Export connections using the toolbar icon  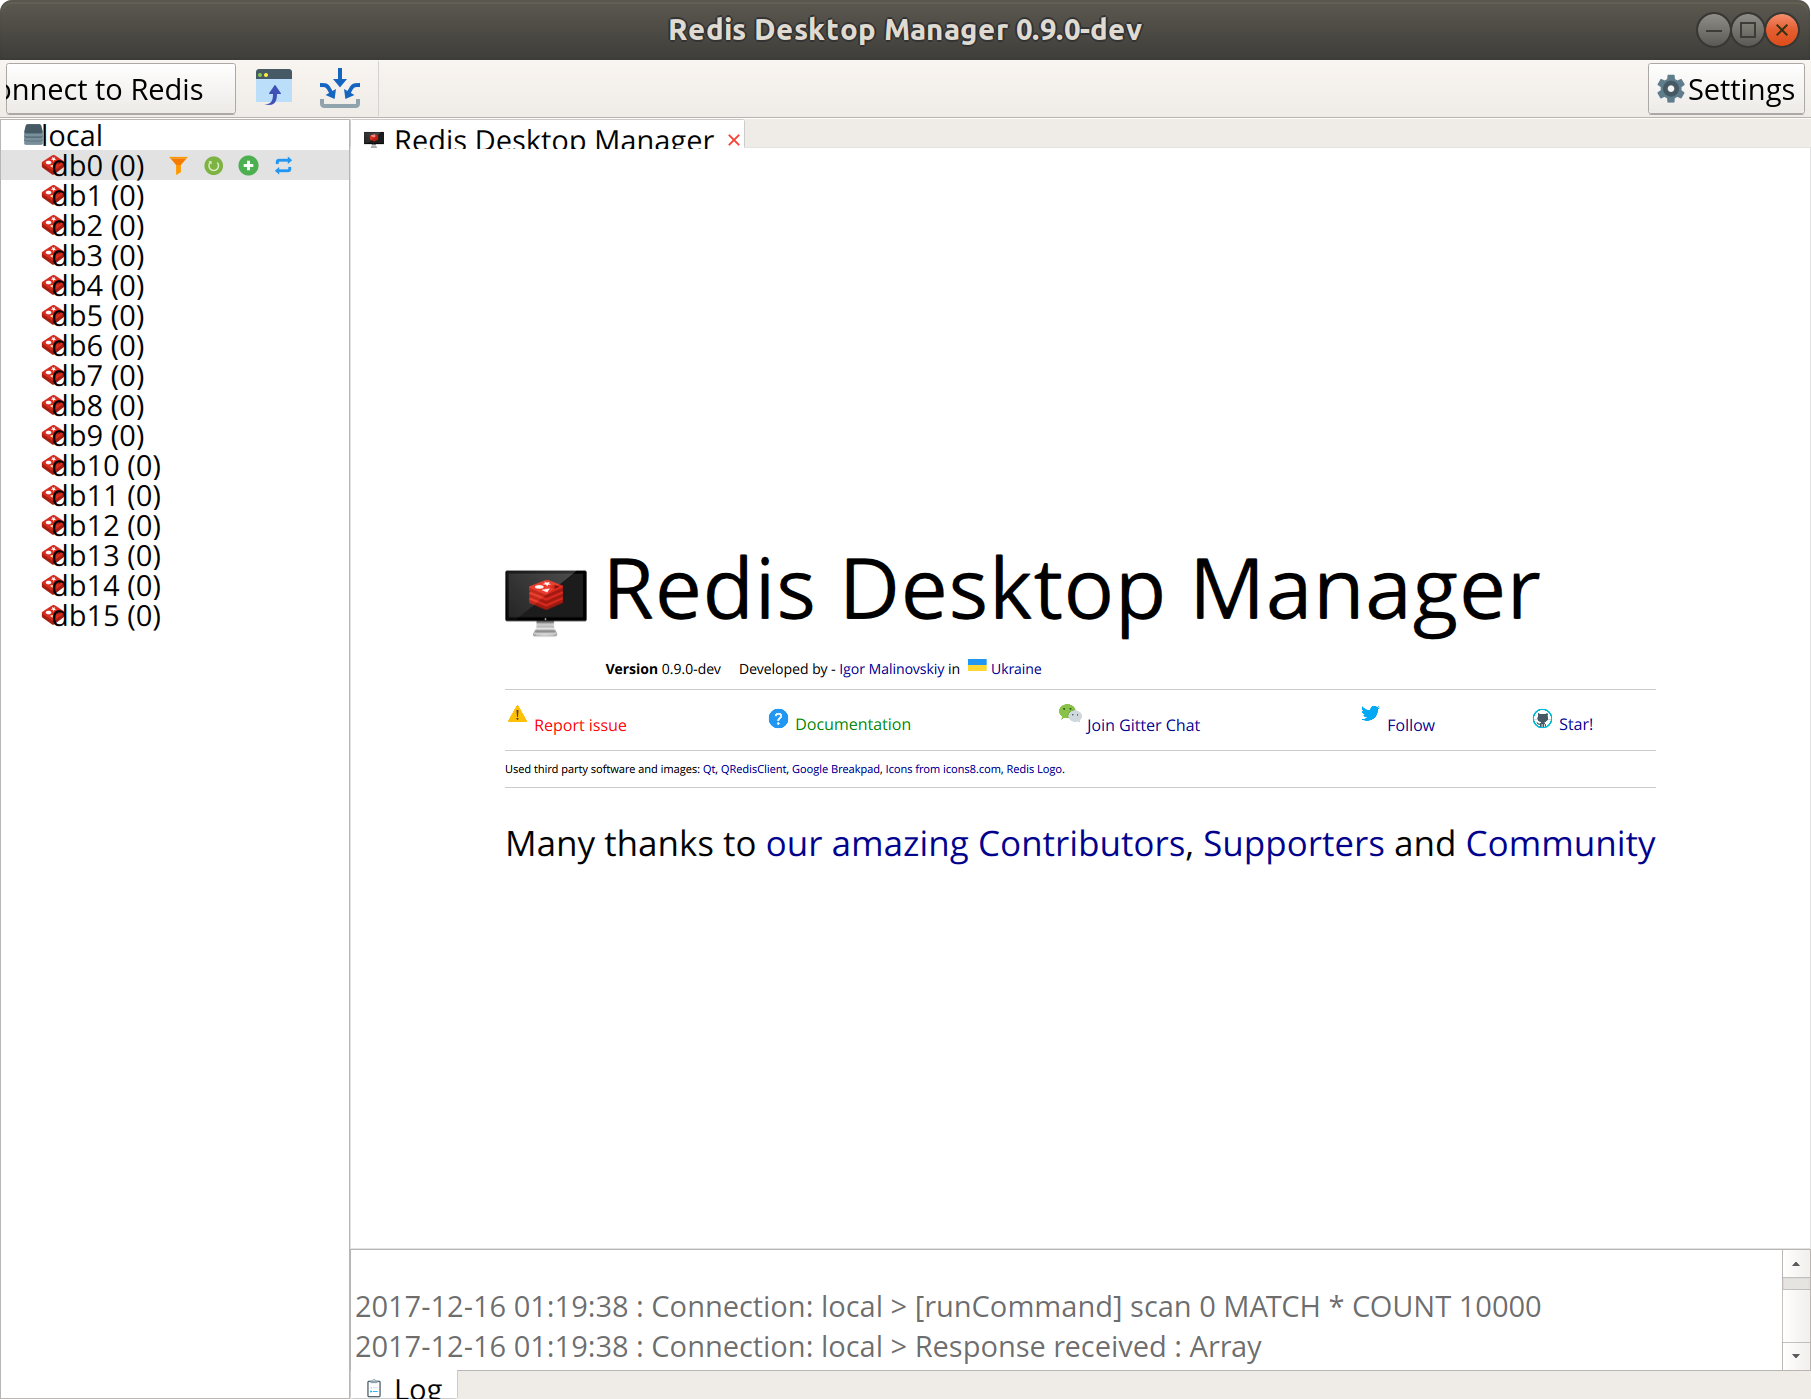273,88
